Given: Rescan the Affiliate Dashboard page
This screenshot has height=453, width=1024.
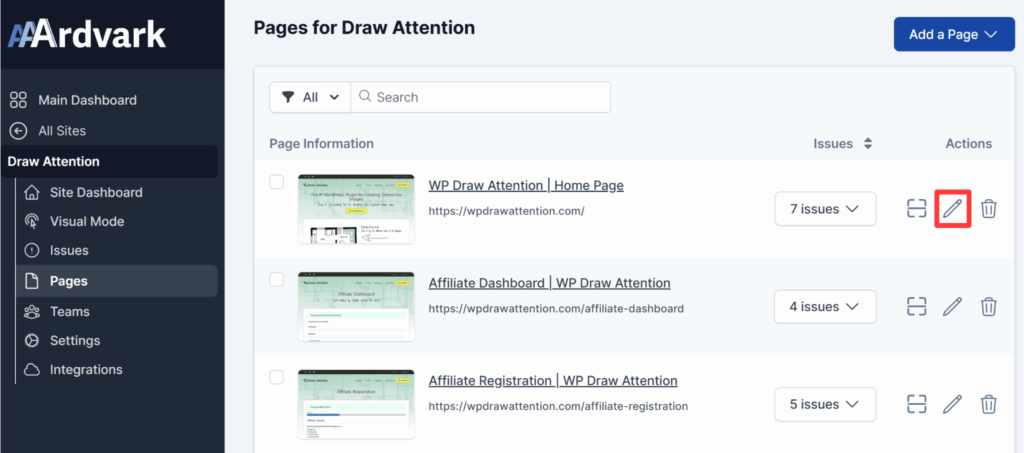Looking at the screenshot, I should [x=917, y=306].
